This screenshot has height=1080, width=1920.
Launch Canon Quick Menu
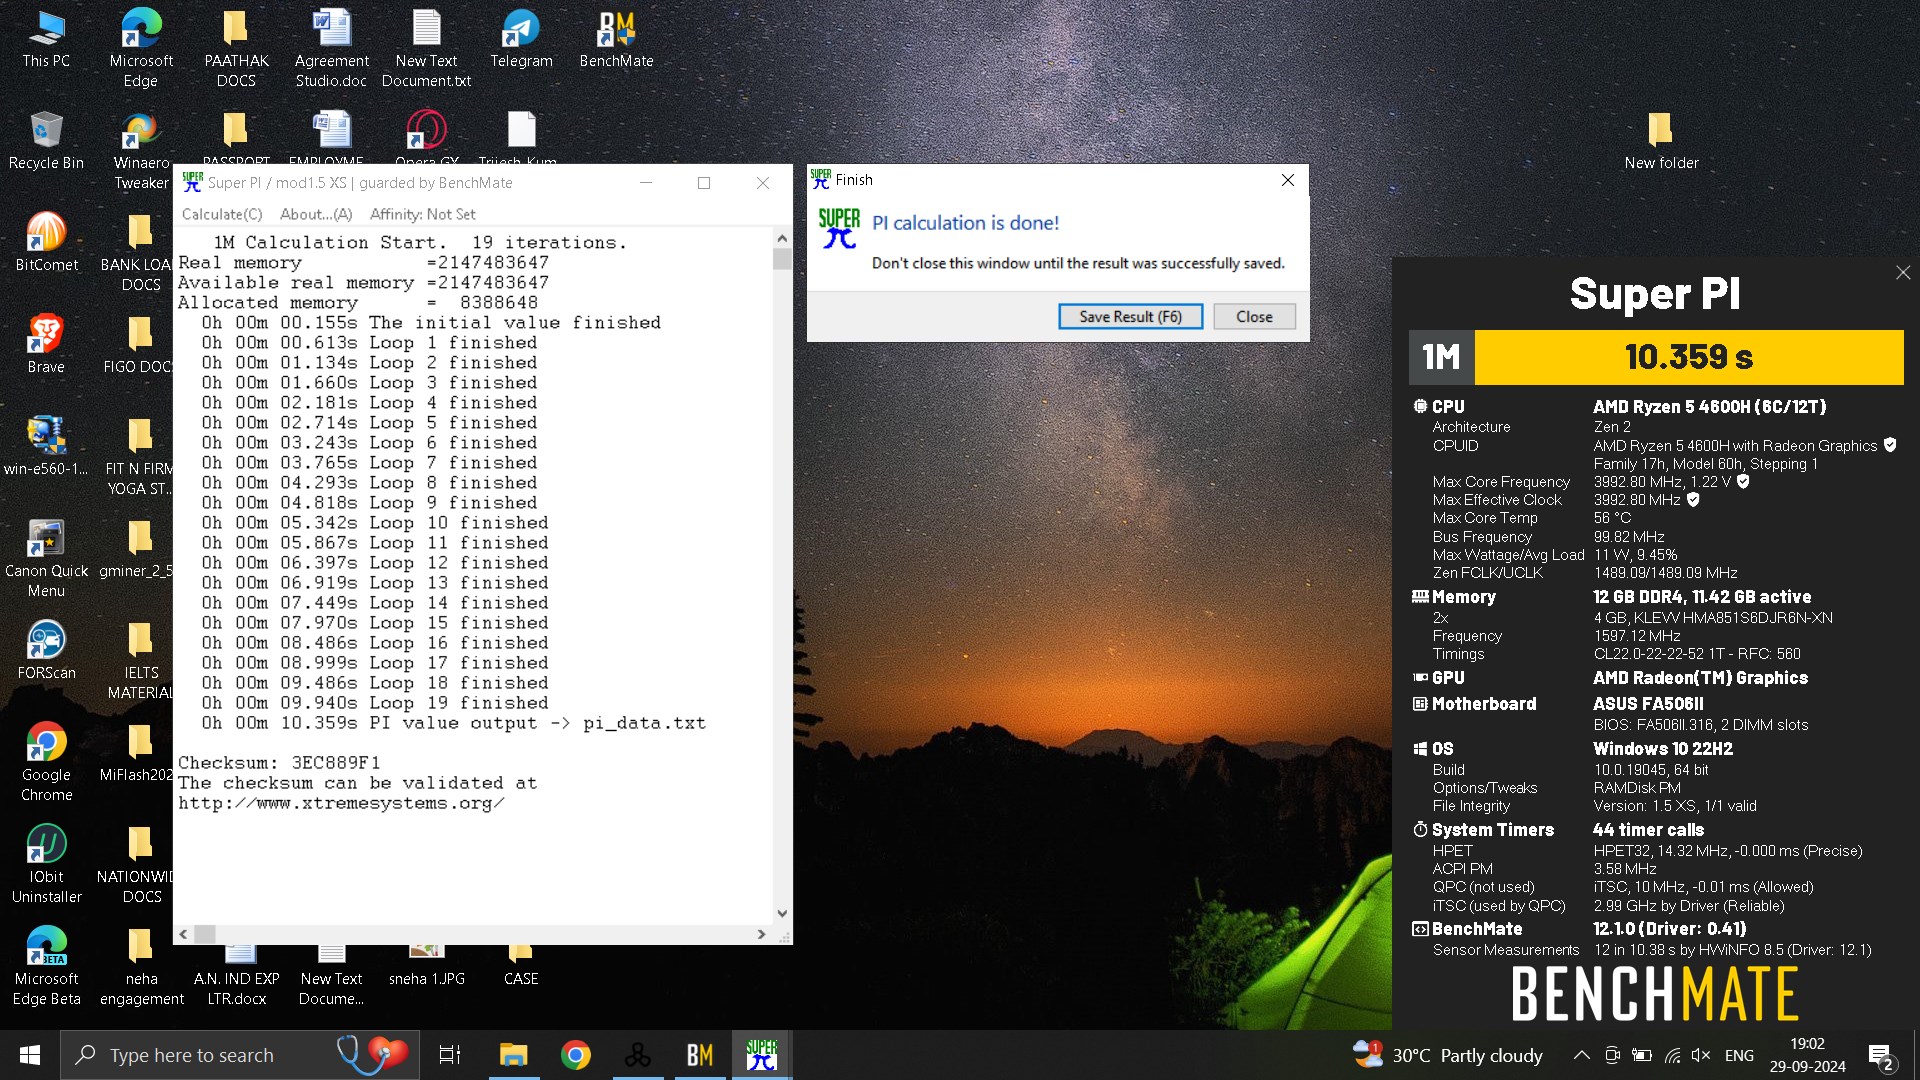[x=46, y=558]
